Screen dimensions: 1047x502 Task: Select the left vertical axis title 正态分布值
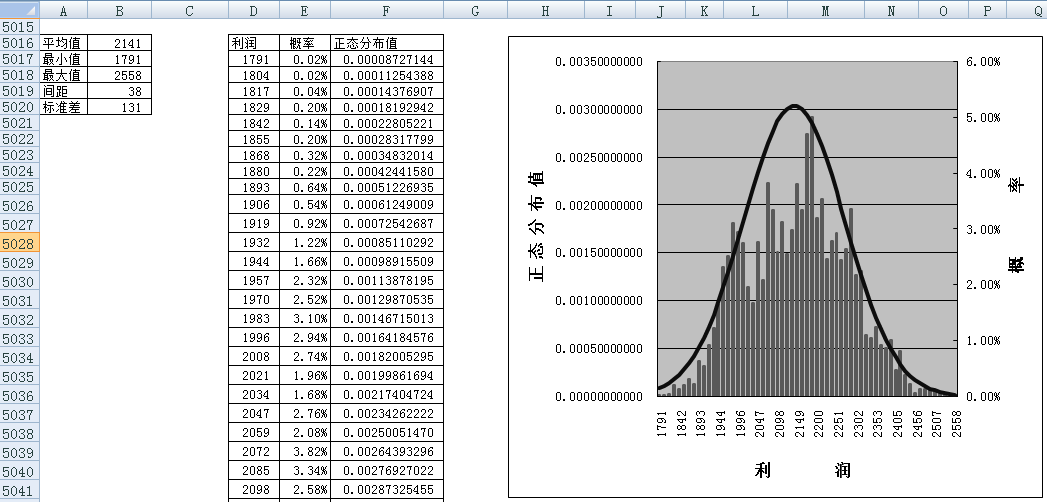[x=537, y=227]
